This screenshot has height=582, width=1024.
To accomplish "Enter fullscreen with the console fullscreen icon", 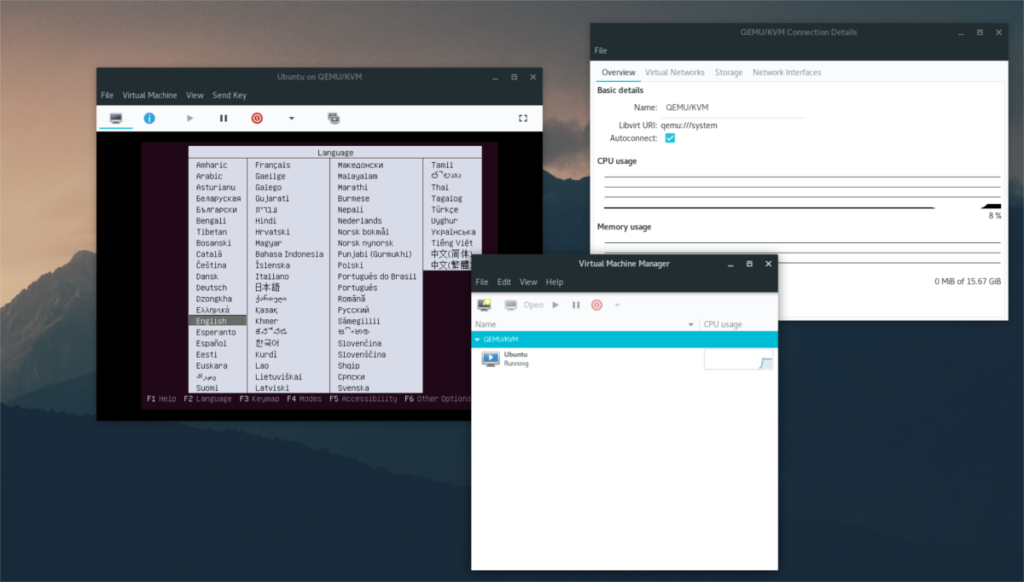I will click(x=523, y=117).
